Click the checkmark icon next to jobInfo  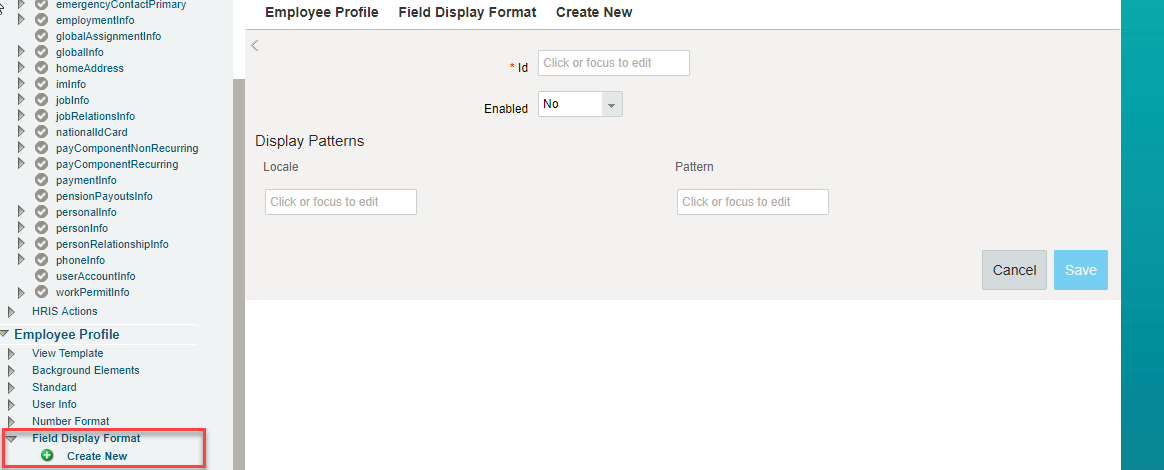(x=42, y=99)
